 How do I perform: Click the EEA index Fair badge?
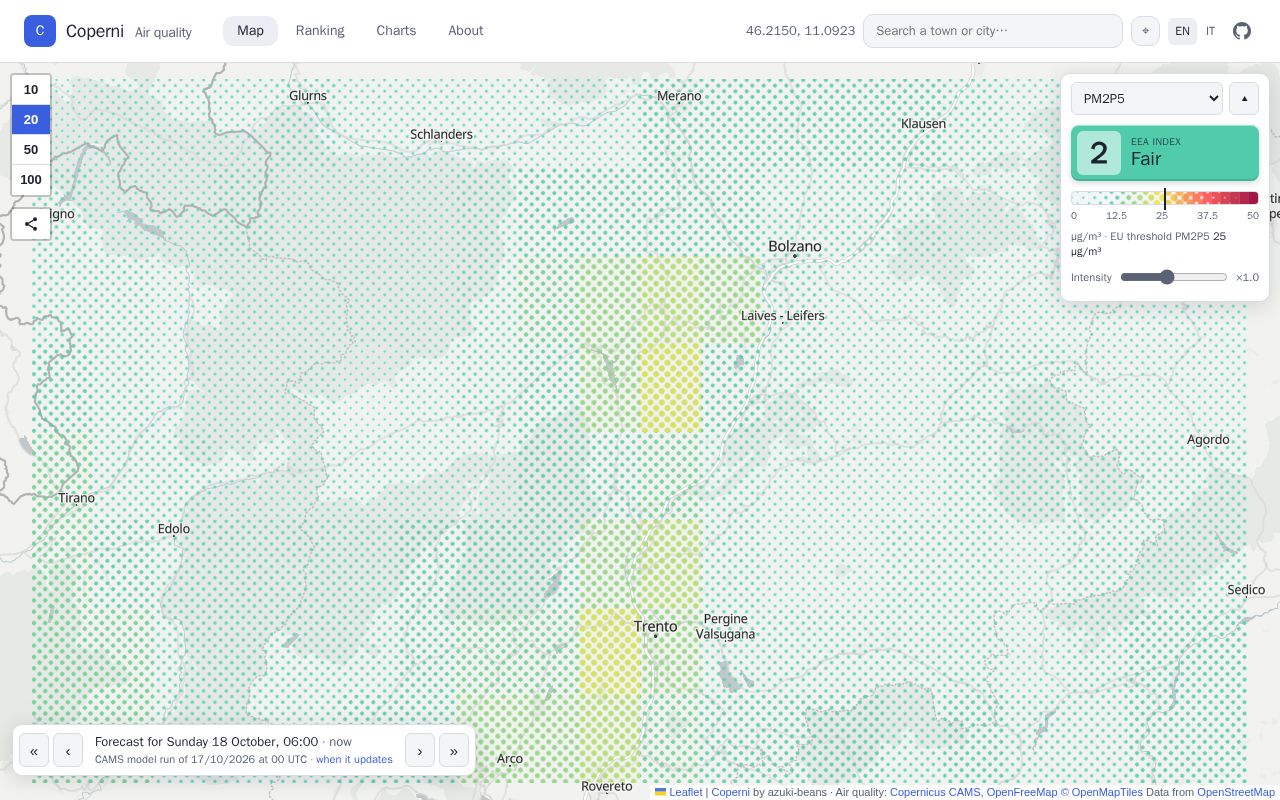1165,153
